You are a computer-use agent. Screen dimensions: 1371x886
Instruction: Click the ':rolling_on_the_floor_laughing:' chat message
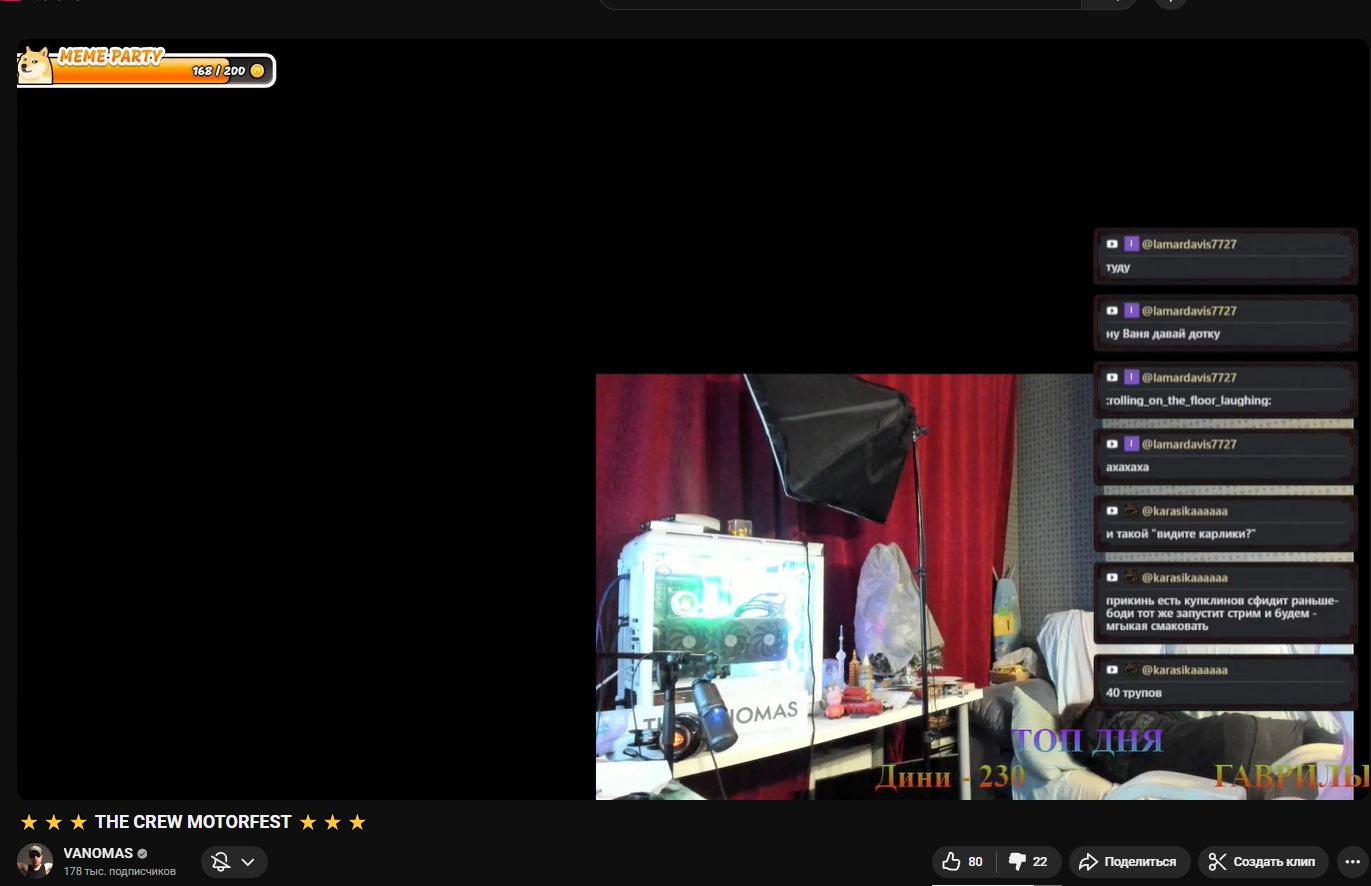1188,401
